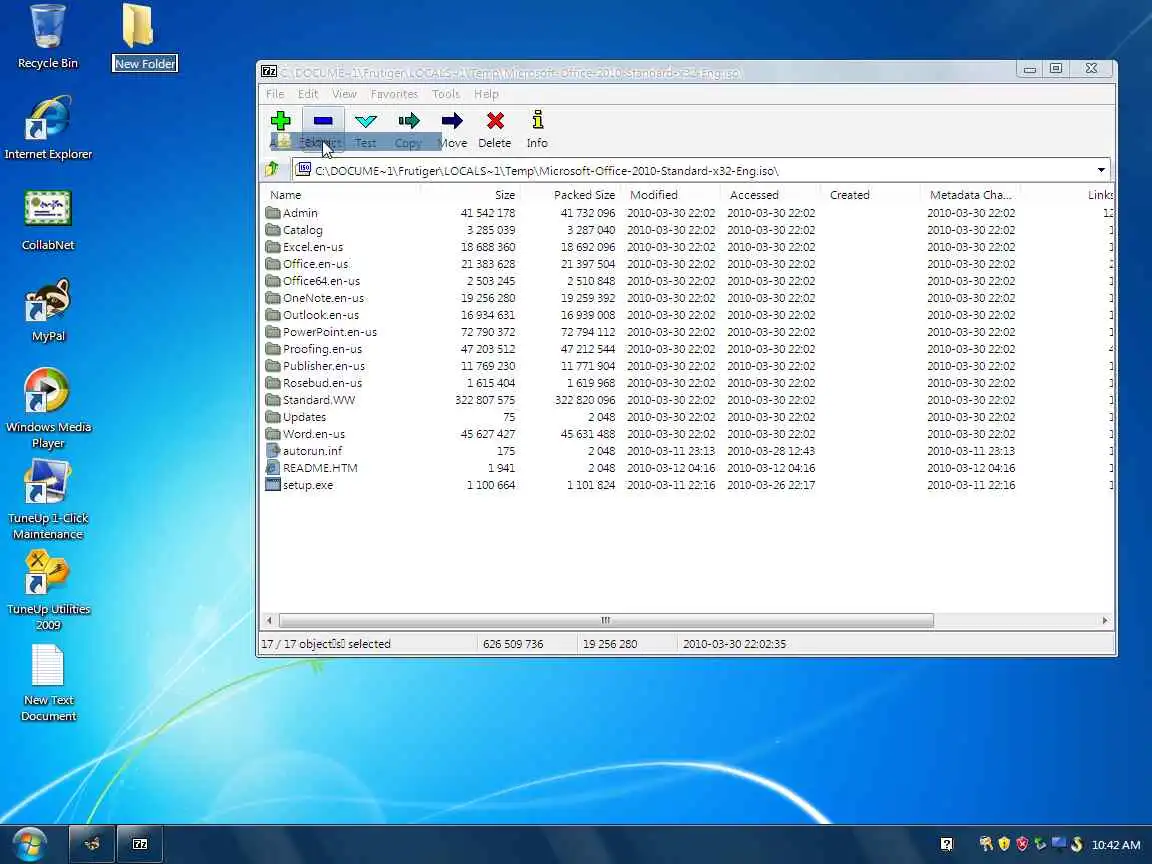Click the green Add plus icon
Viewport: 1152px width, 864px height.
coord(280,120)
